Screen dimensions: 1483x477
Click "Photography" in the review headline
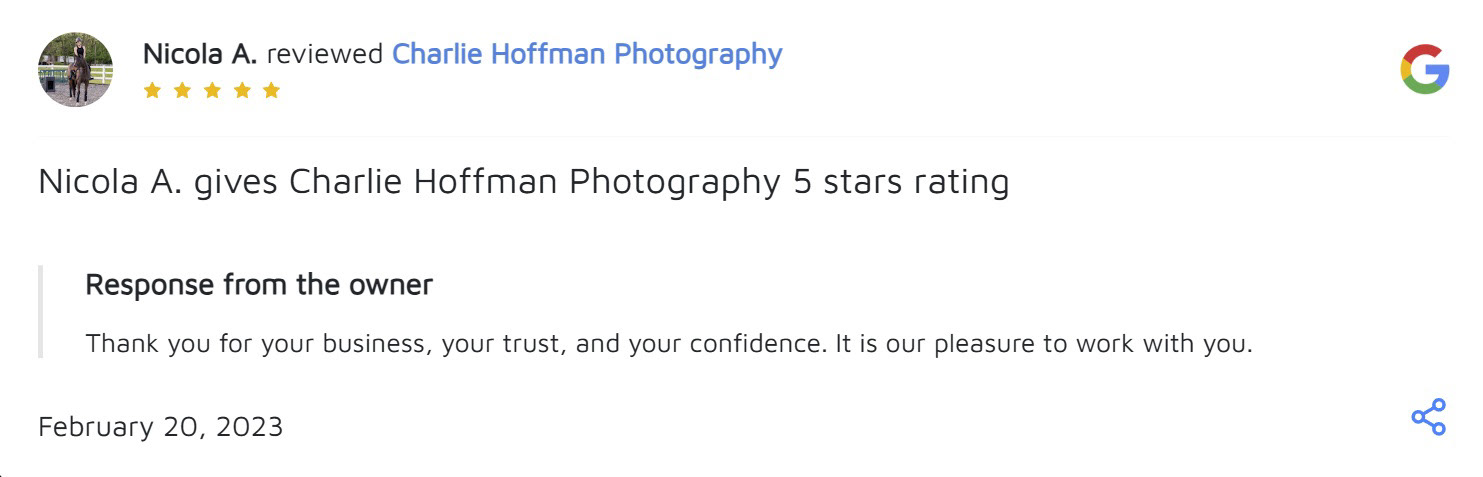coord(674,182)
